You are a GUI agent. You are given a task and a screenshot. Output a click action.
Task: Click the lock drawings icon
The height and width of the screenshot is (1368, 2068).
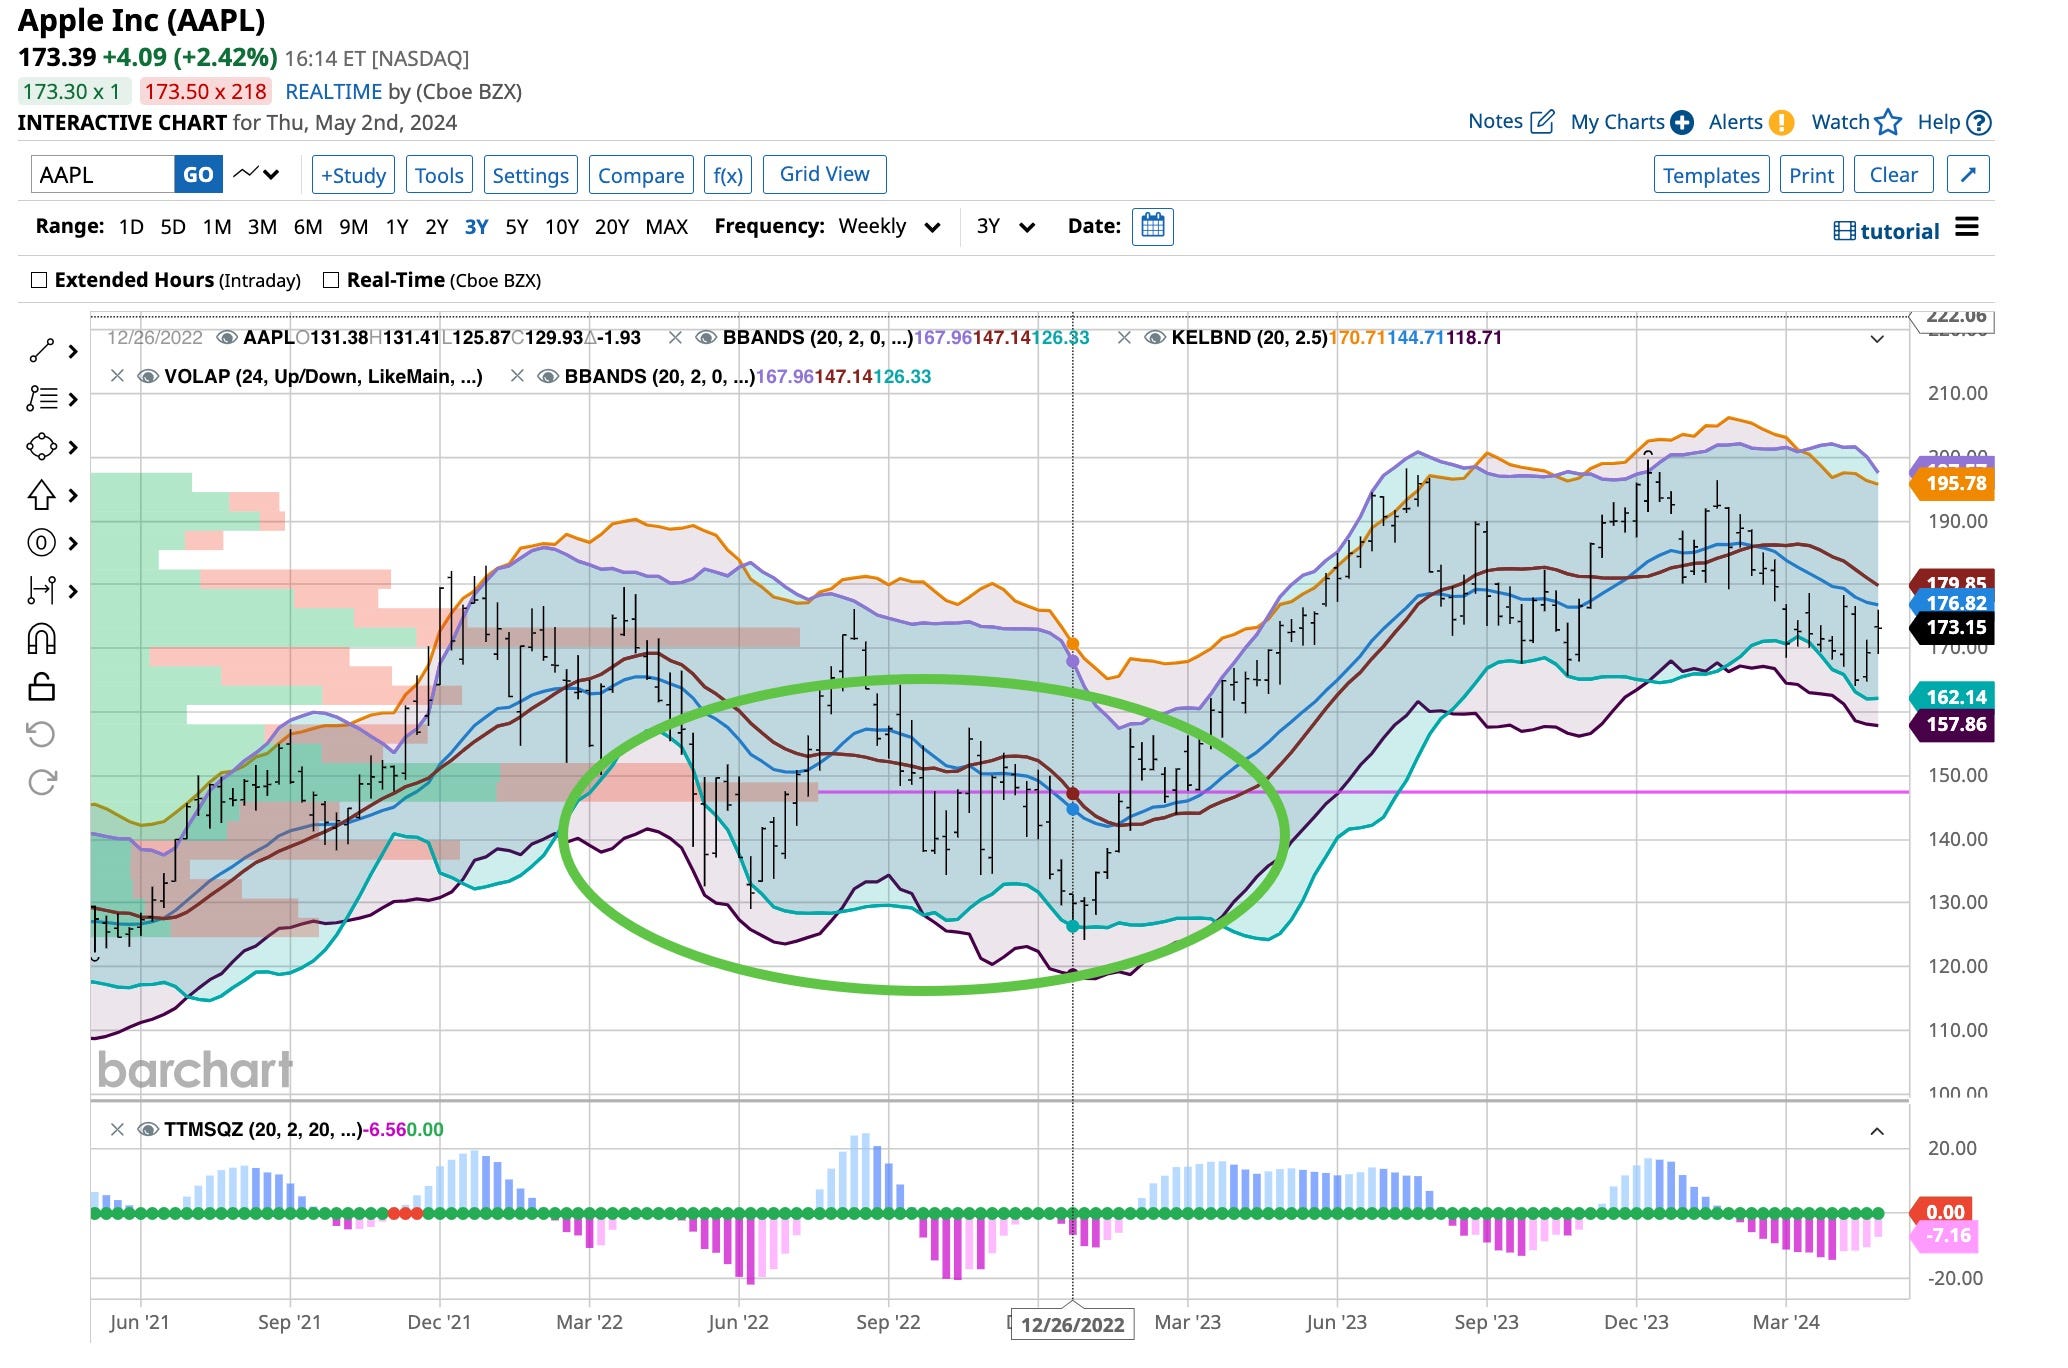pos(42,687)
